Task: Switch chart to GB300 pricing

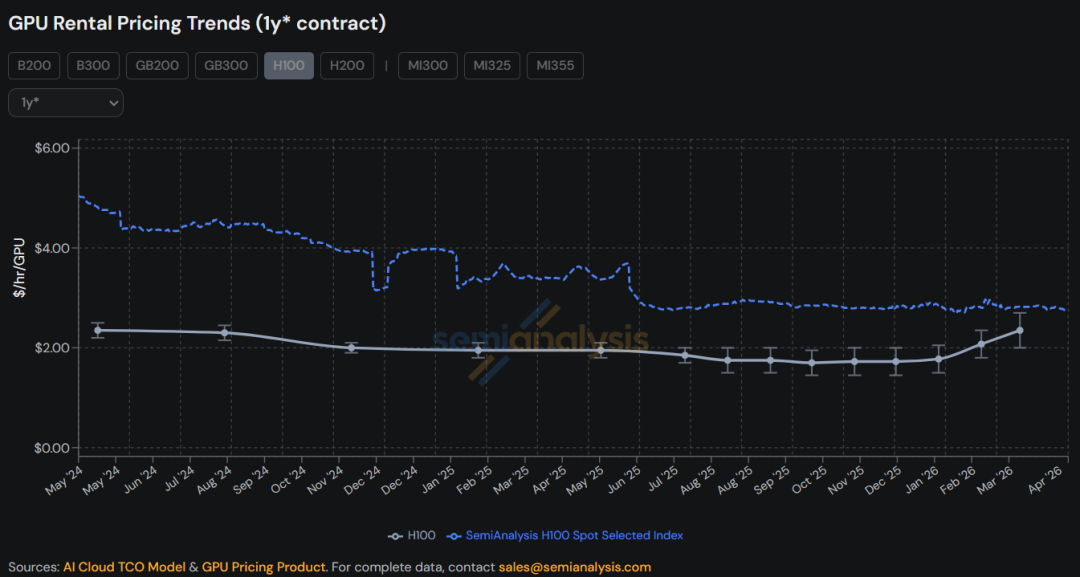Action: pos(226,66)
